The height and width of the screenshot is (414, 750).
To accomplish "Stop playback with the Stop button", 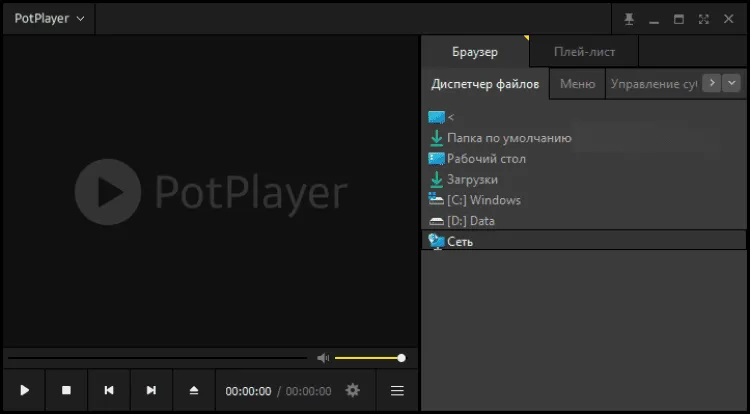I will point(66,391).
